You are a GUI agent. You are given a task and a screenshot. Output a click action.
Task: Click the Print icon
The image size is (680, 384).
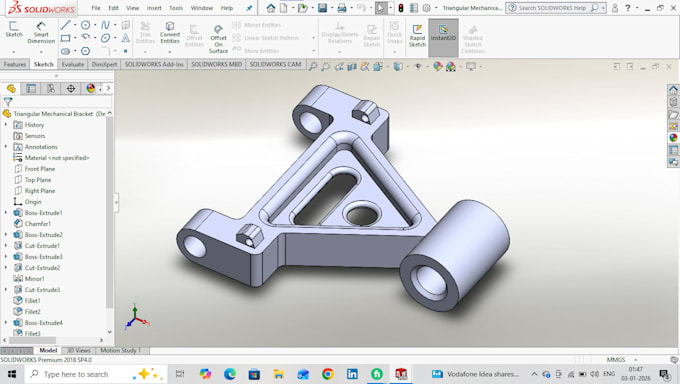[342, 8]
